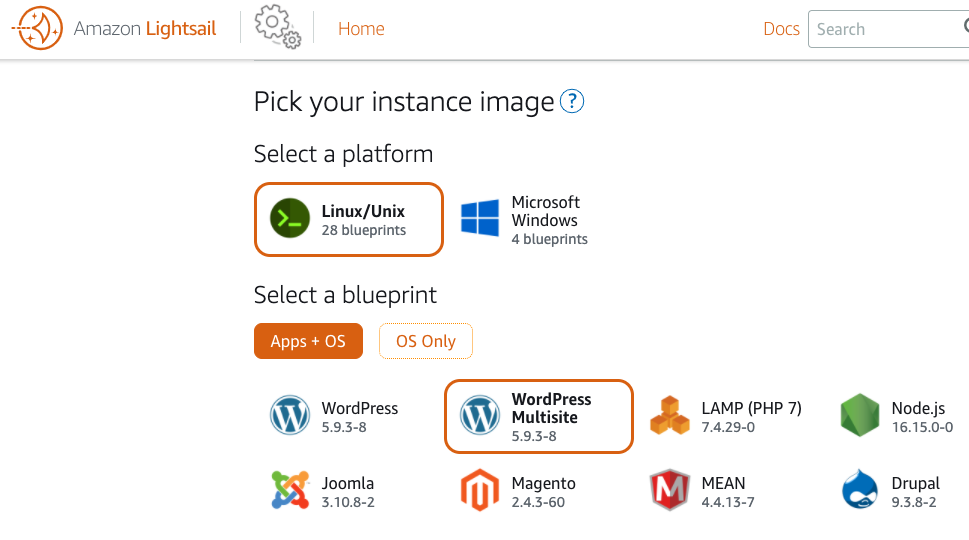Choose the Node.js blueprint name

point(918,408)
